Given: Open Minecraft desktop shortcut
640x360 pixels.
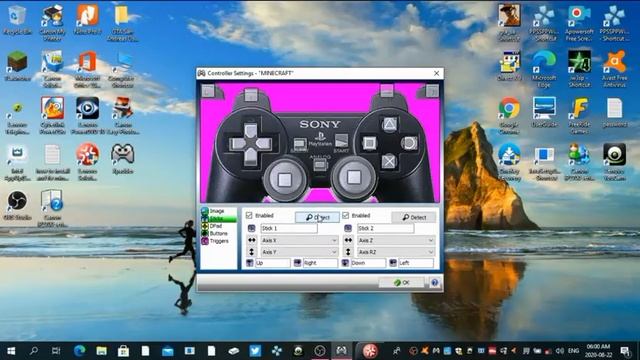Looking at the screenshot, I should [x=17, y=67].
